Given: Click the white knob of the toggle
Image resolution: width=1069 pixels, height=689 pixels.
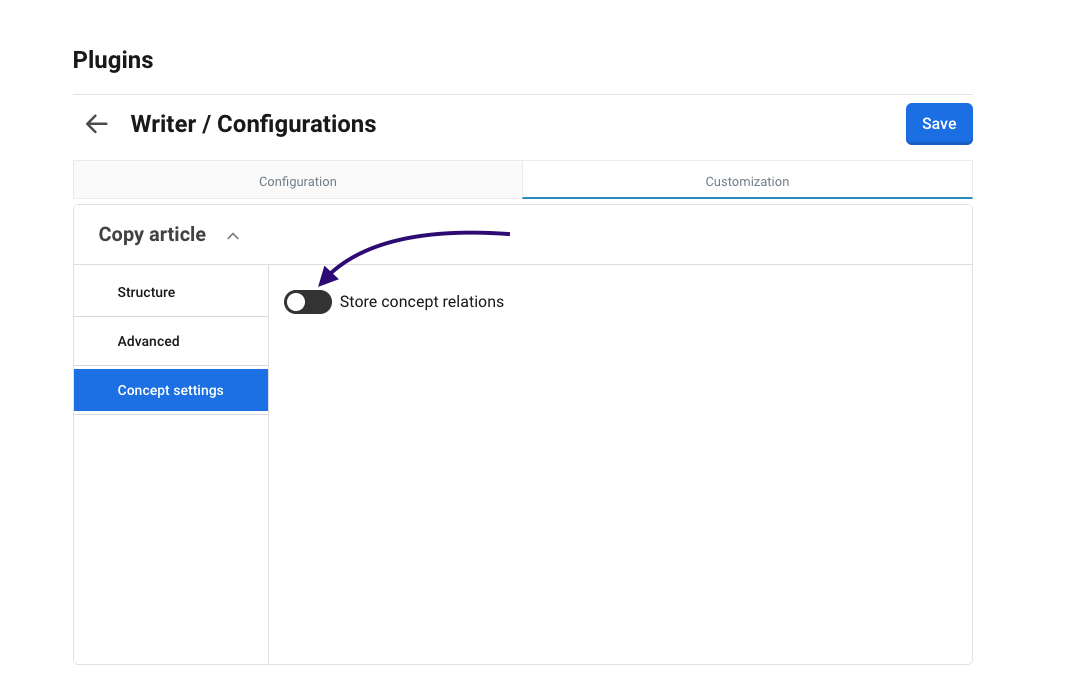Looking at the screenshot, I should pyautogui.click(x=296, y=302).
